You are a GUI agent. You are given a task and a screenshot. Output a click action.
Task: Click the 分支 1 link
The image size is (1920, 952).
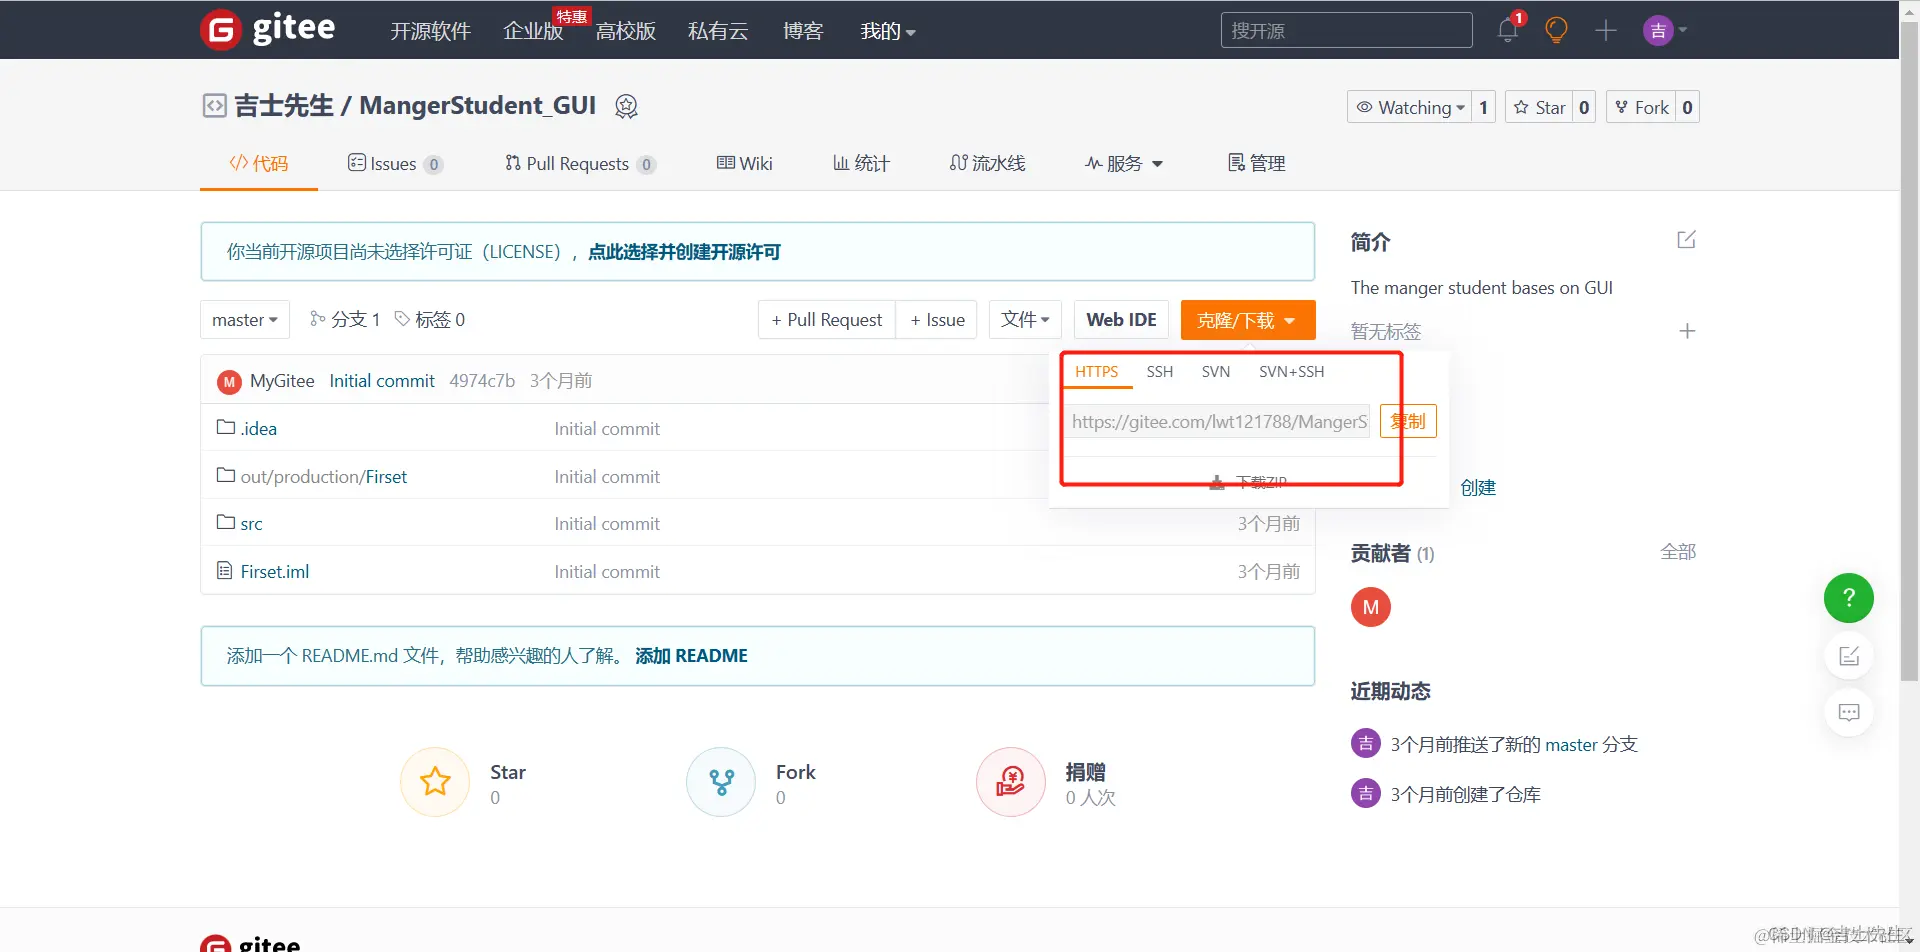(x=345, y=319)
